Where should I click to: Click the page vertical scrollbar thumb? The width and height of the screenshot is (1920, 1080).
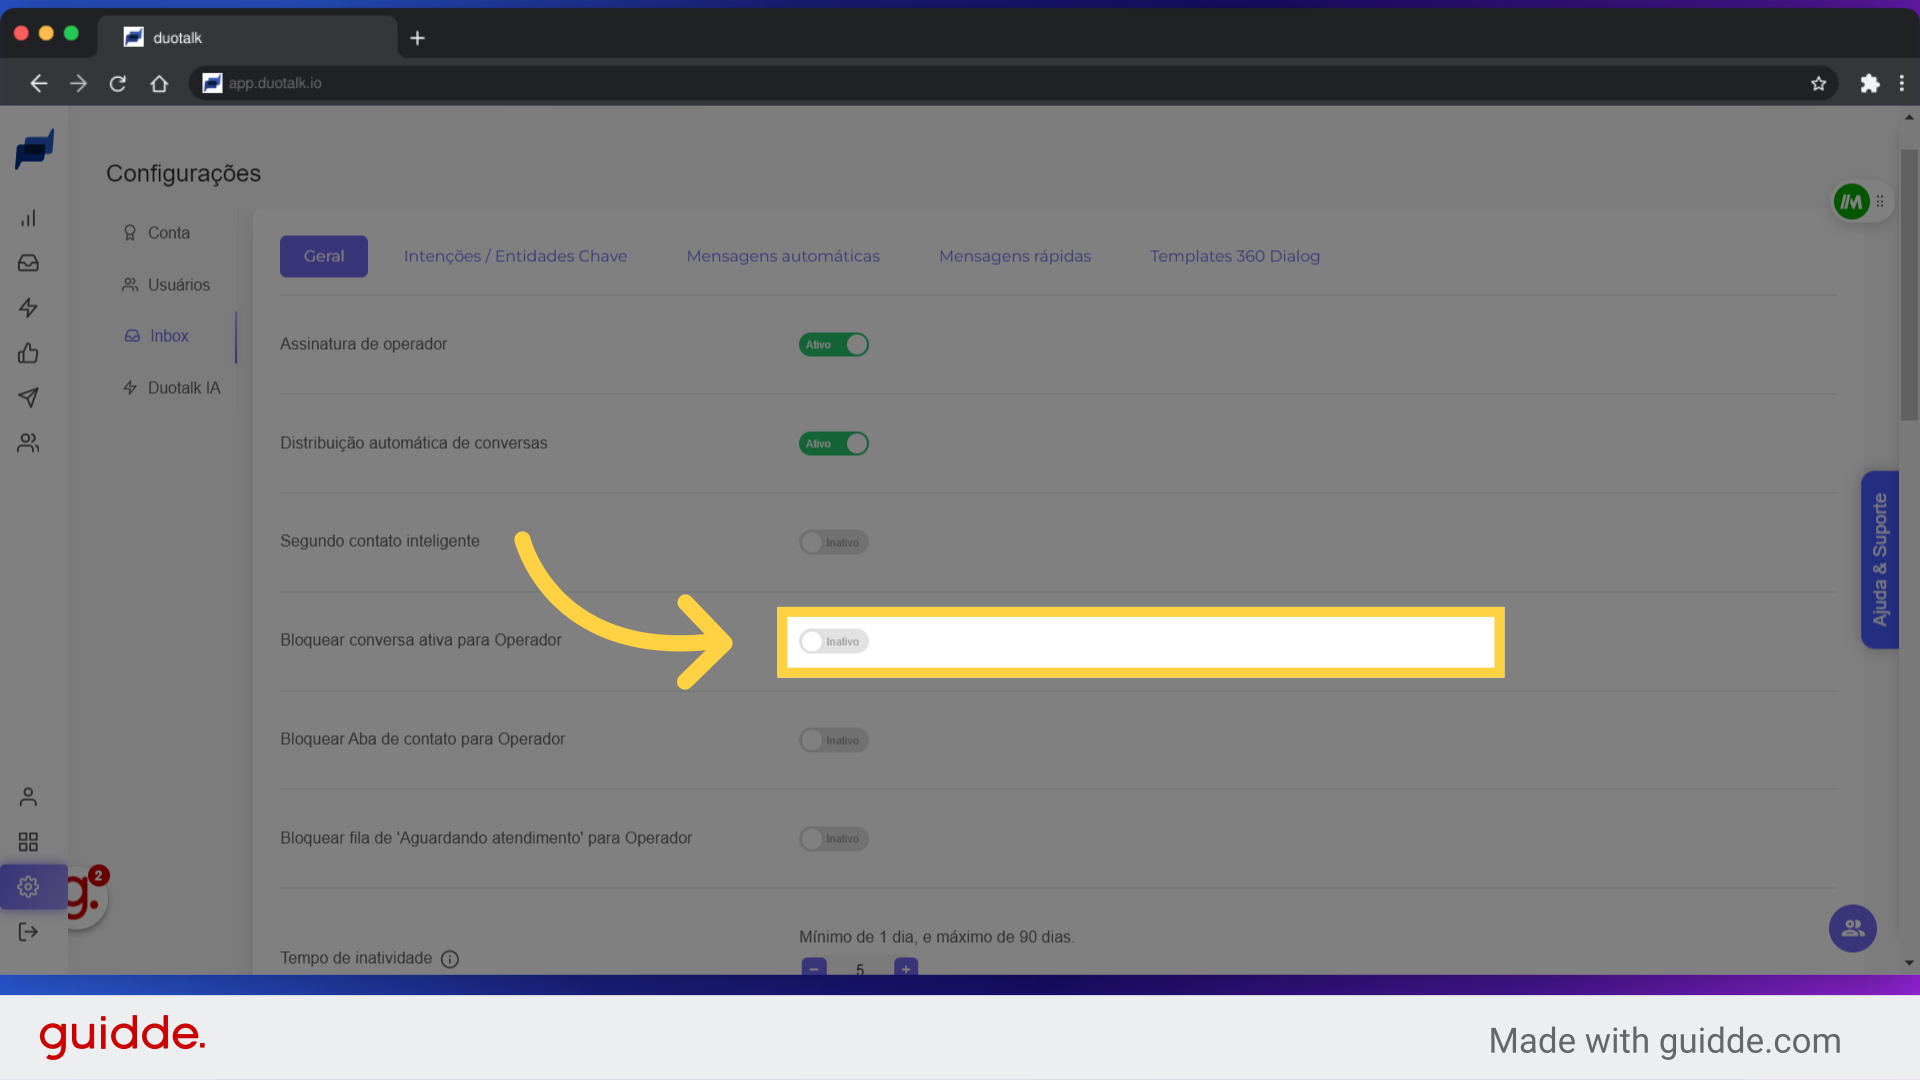click(x=1909, y=285)
